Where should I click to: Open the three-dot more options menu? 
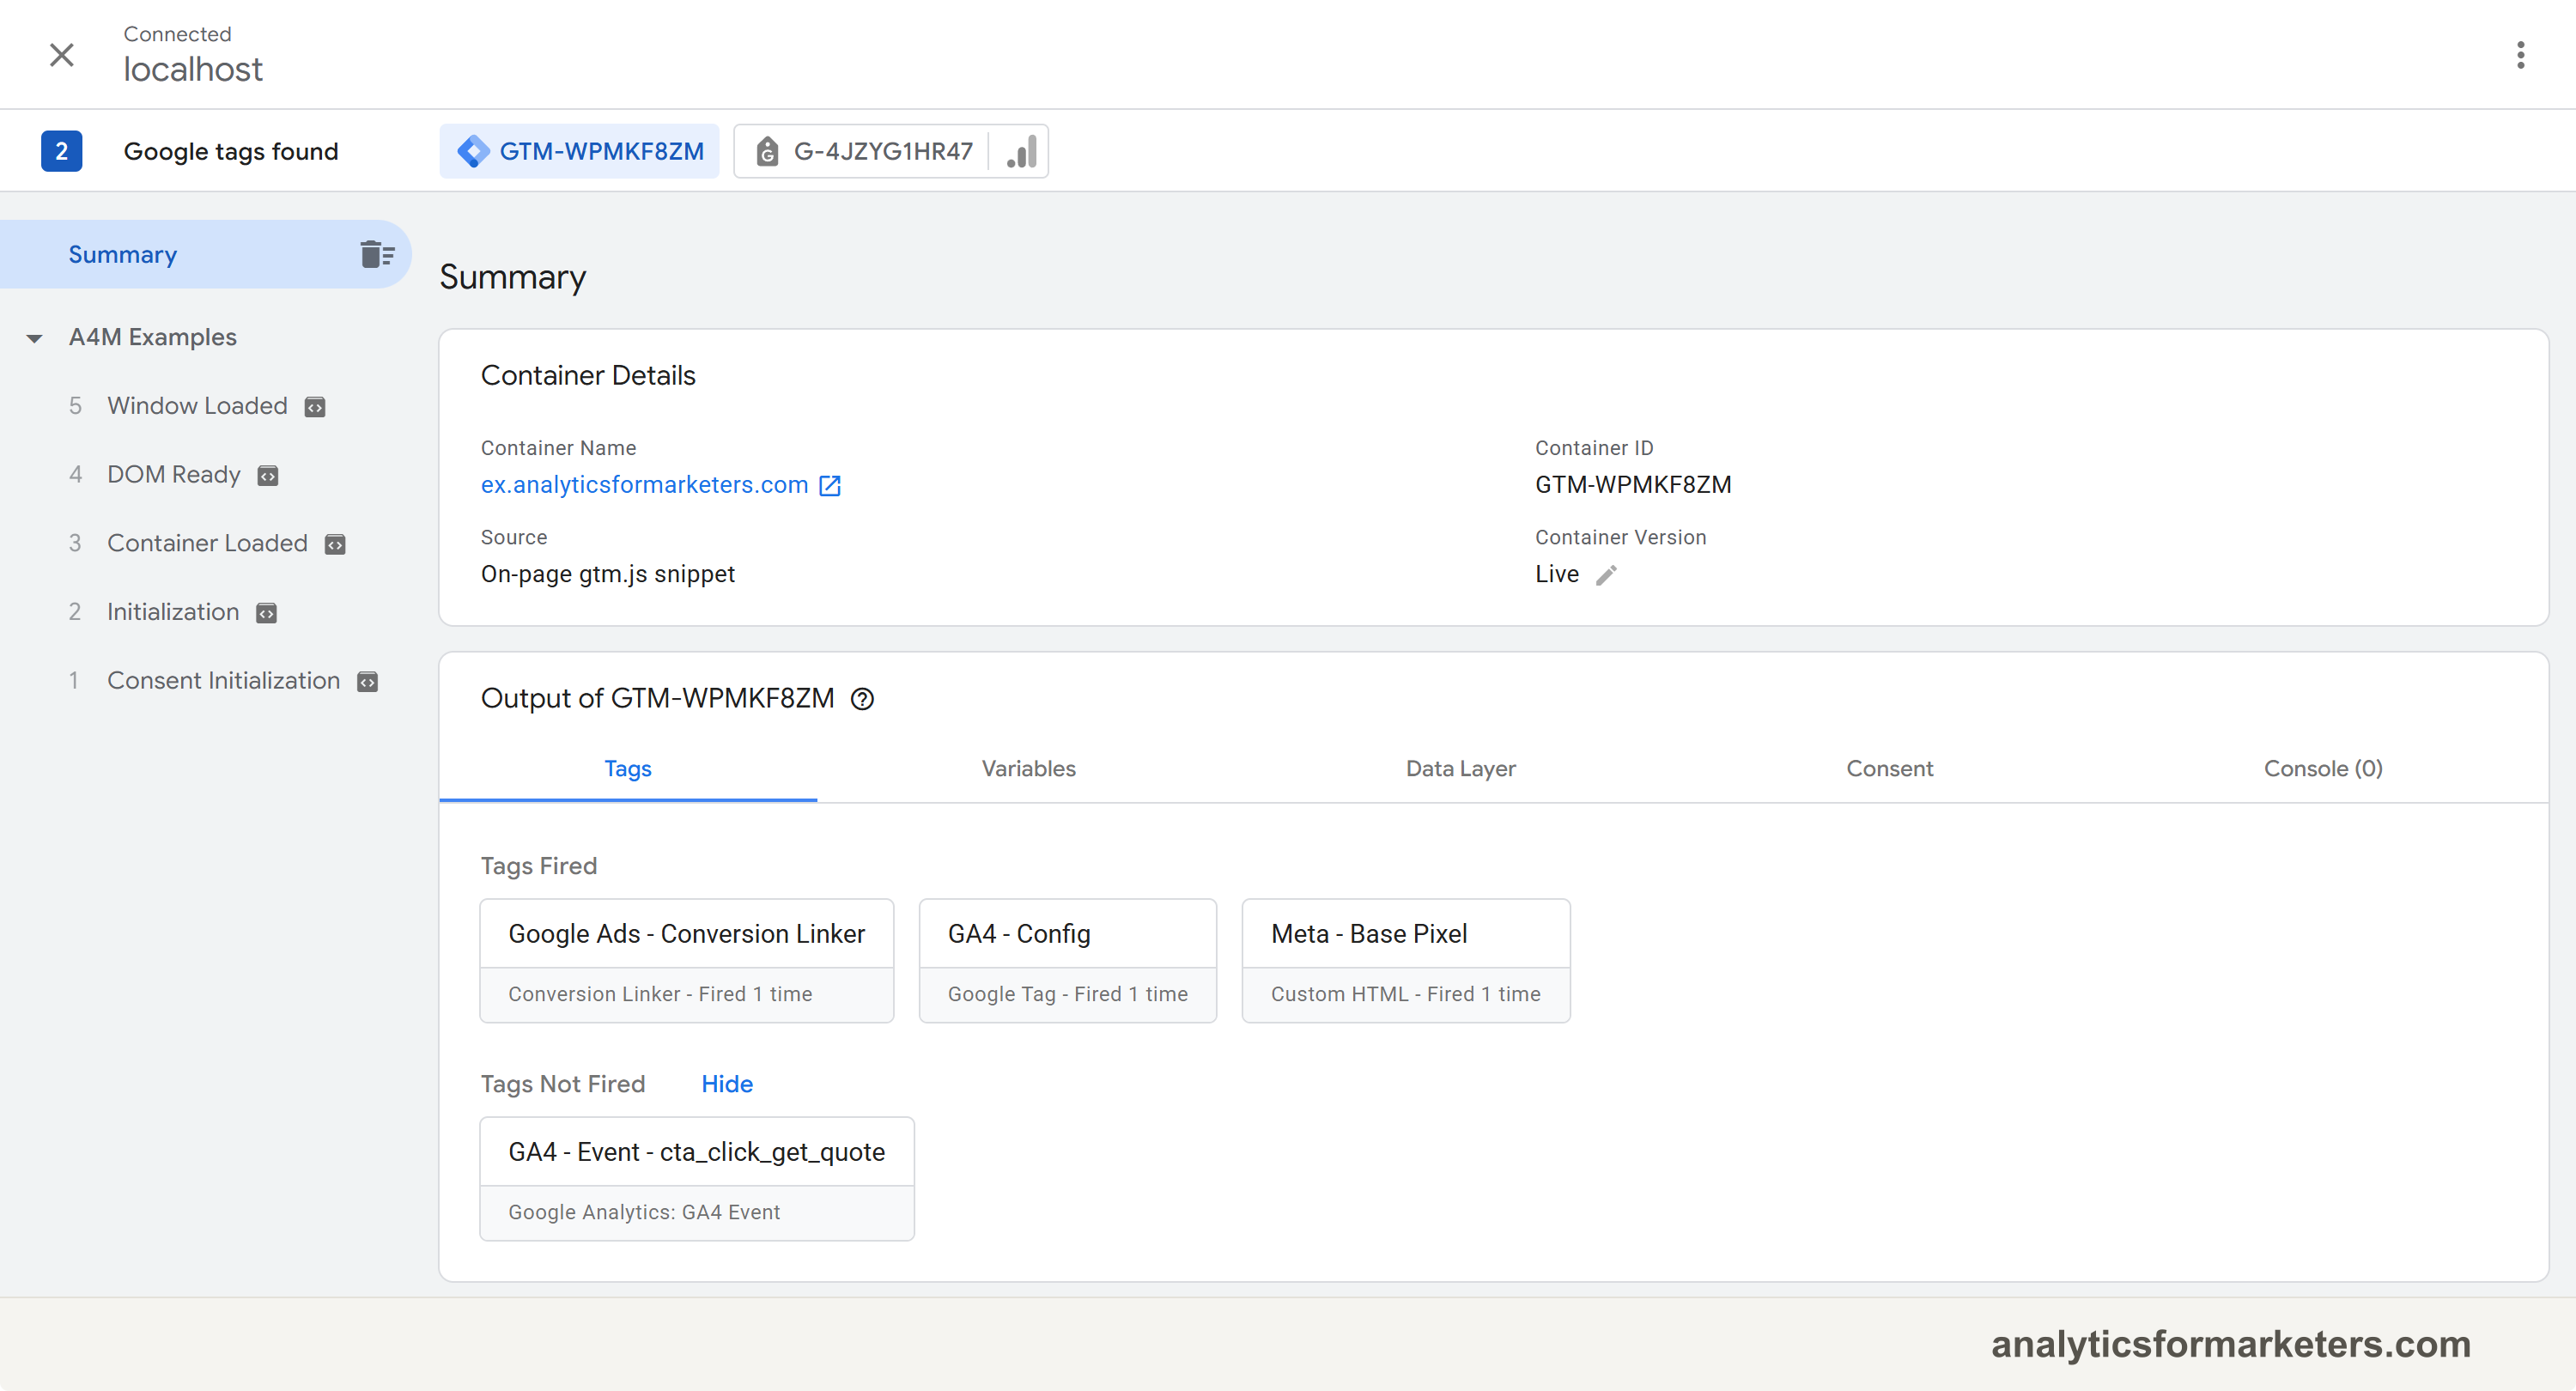[2520, 54]
